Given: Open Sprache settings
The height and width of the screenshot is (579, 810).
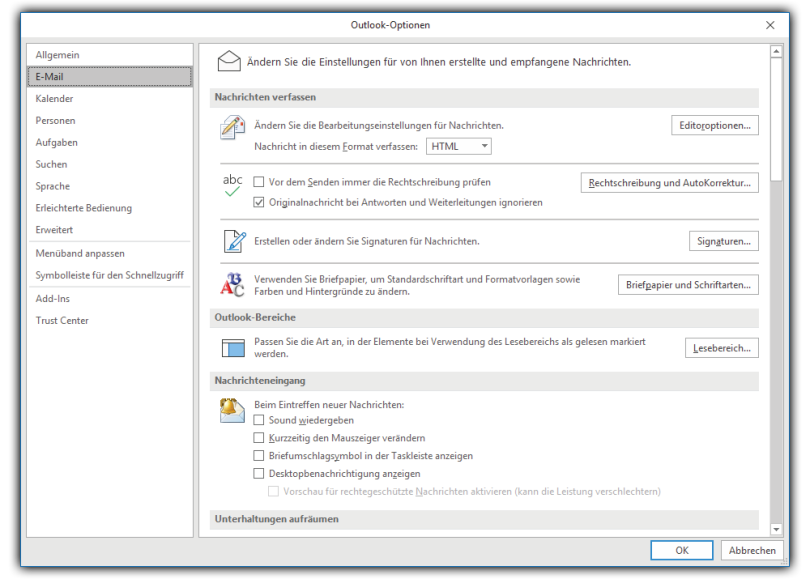Looking at the screenshot, I should pyautogui.click(x=110, y=186).
